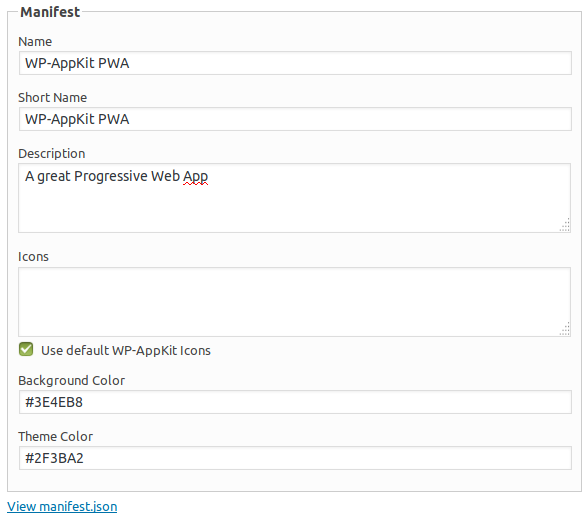Click the Theme Color label

point(55,437)
